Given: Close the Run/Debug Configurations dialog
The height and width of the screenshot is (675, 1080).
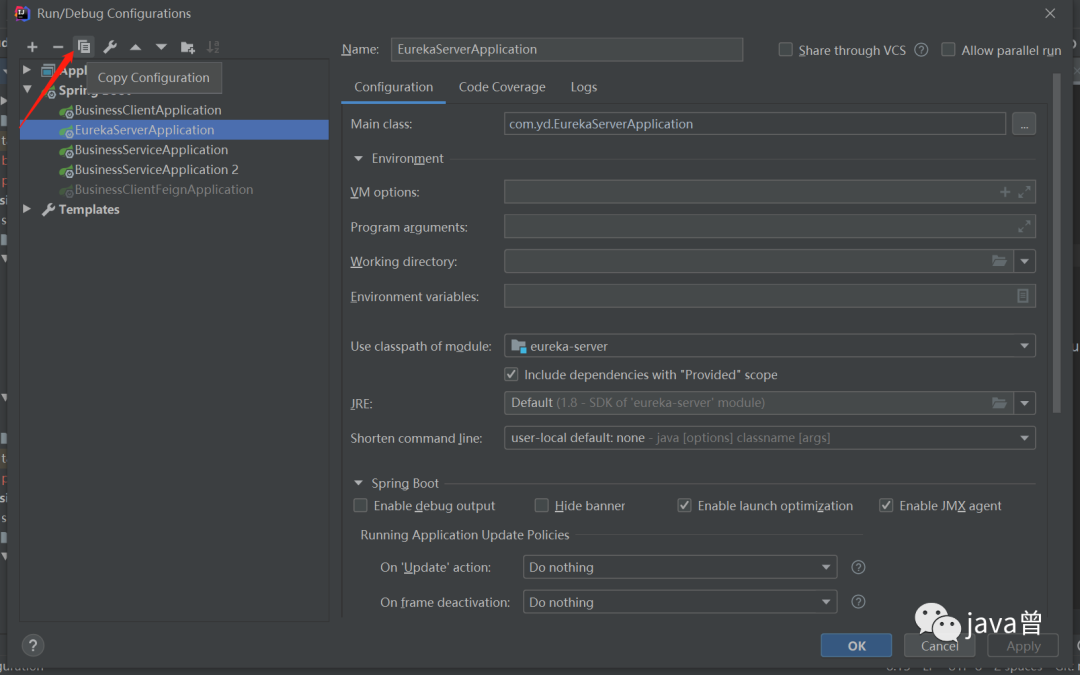Looking at the screenshot, I should tap(1050, 14).
